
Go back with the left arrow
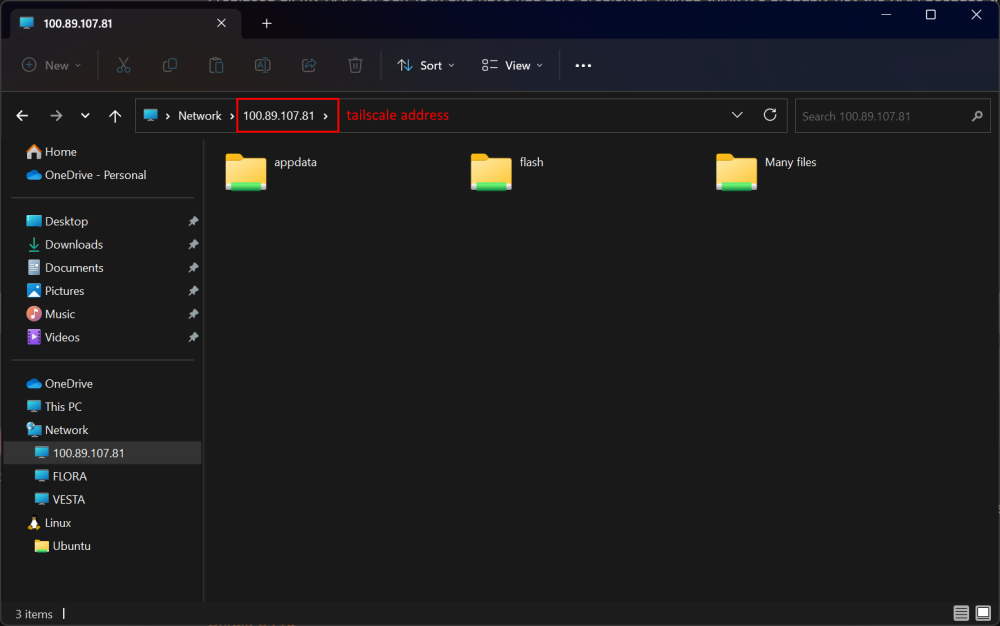tap(22, 115)
